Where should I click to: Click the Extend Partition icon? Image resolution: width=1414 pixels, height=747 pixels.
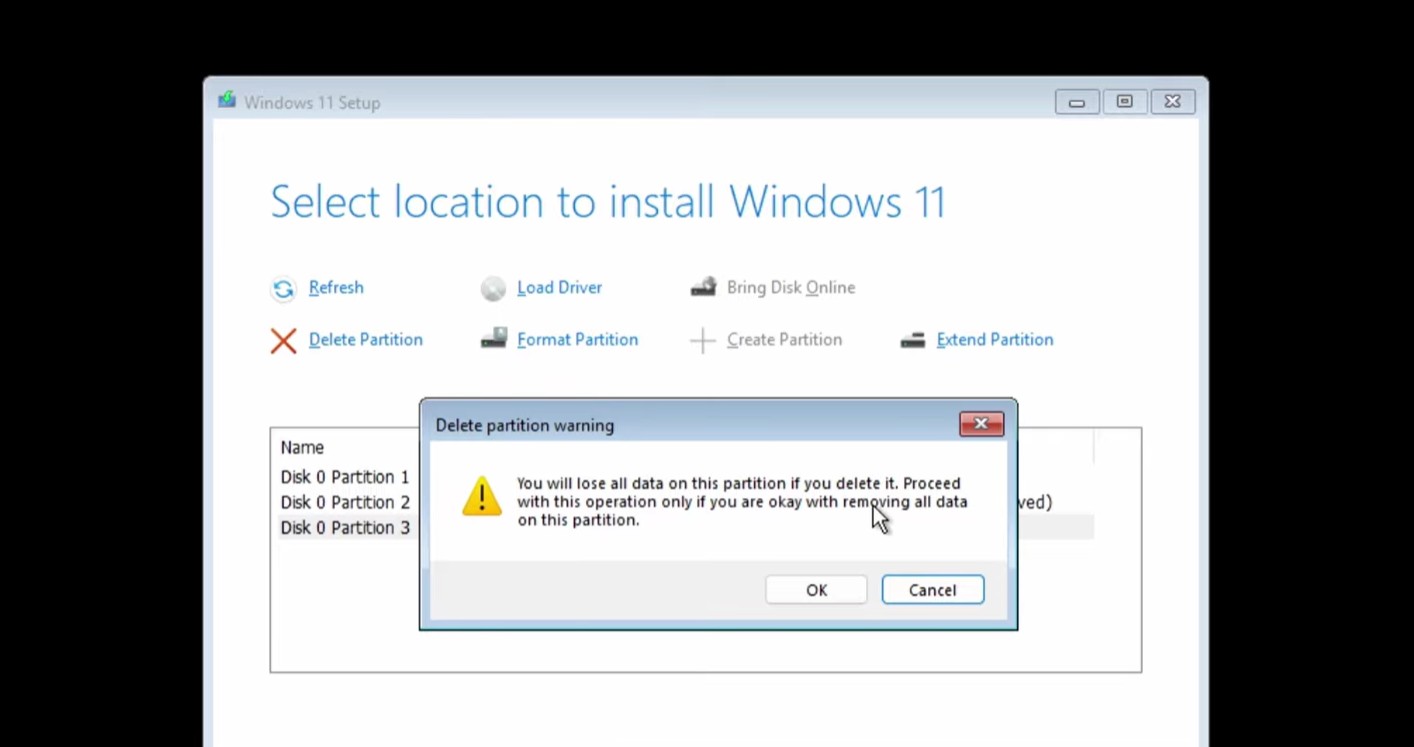[x=912, y=340]
